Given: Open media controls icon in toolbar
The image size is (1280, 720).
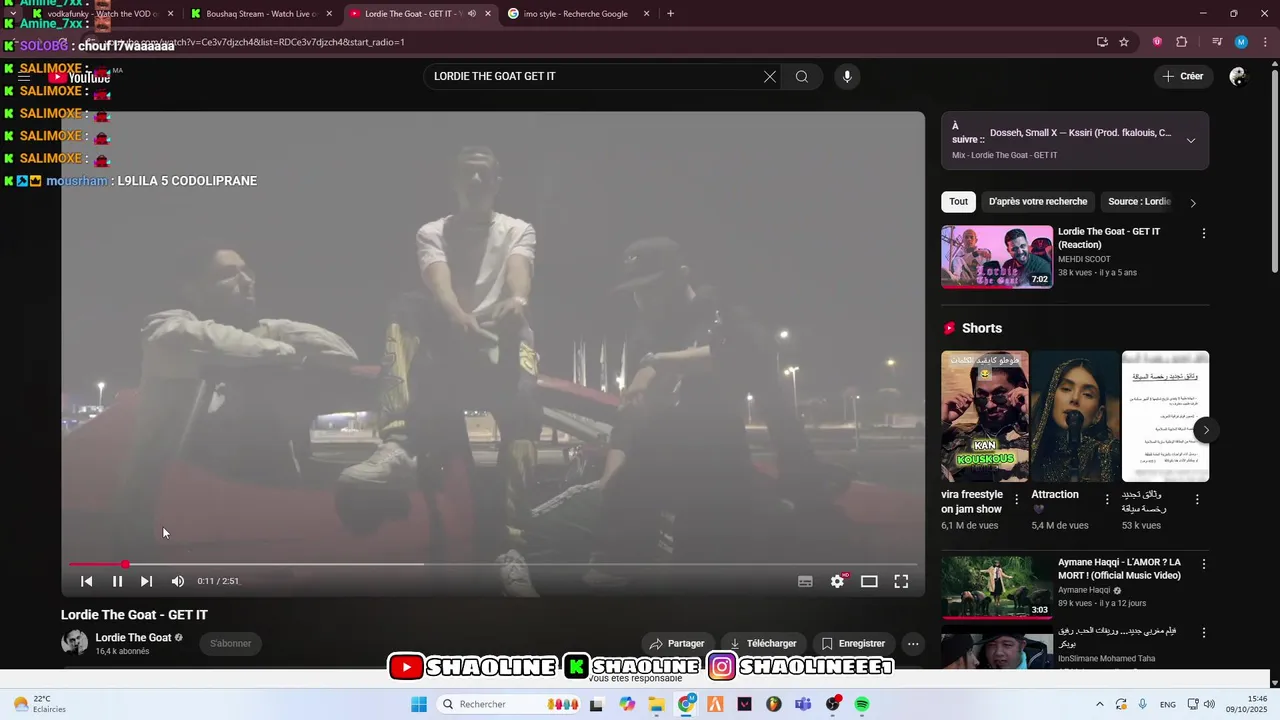Looking at the screenshot, I should click(1217, 42).
